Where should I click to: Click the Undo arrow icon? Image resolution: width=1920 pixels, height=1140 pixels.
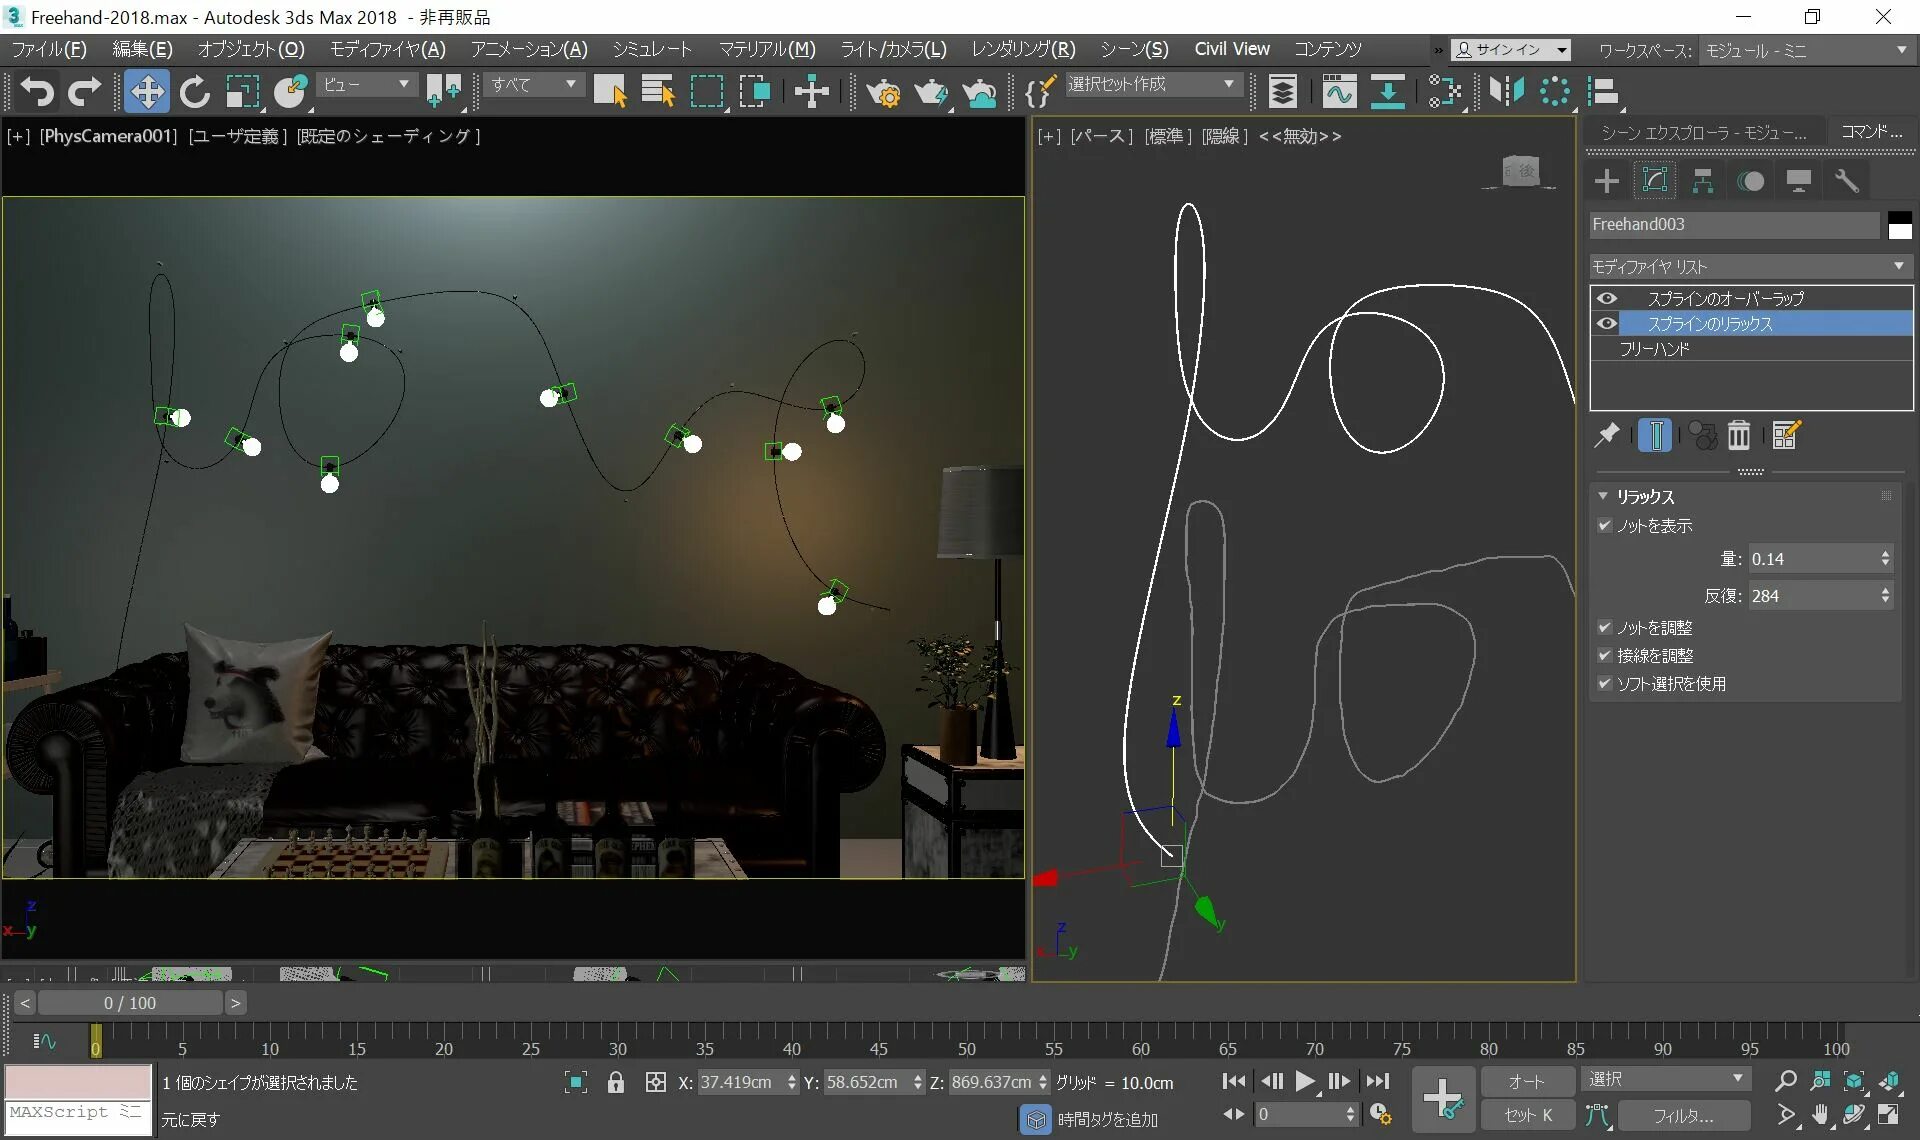36,92
